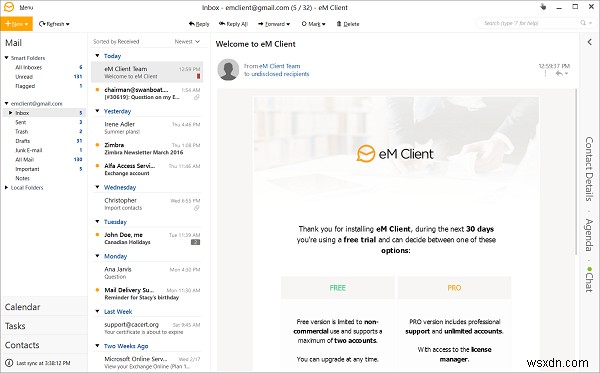Open the eM Client Menu
Viewport: 600px width, 373px height.
26,7
